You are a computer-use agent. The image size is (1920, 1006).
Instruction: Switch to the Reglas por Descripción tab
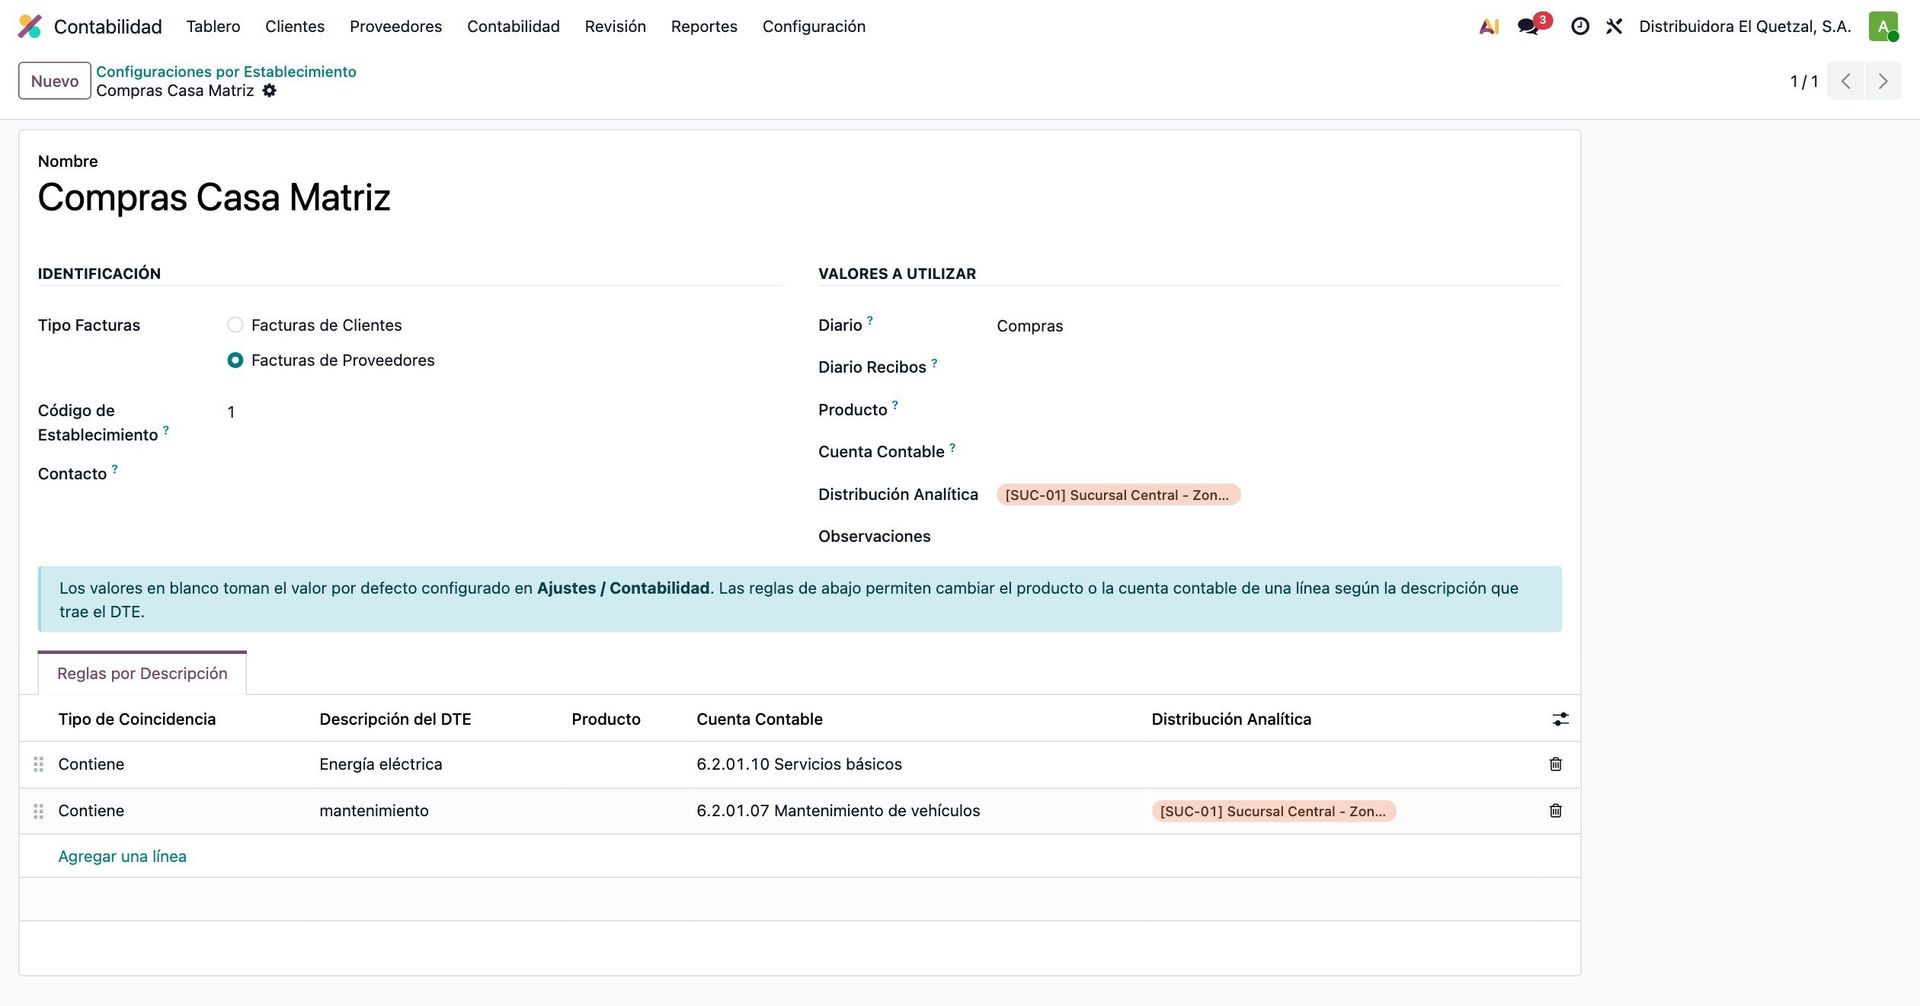coord(142,673)
